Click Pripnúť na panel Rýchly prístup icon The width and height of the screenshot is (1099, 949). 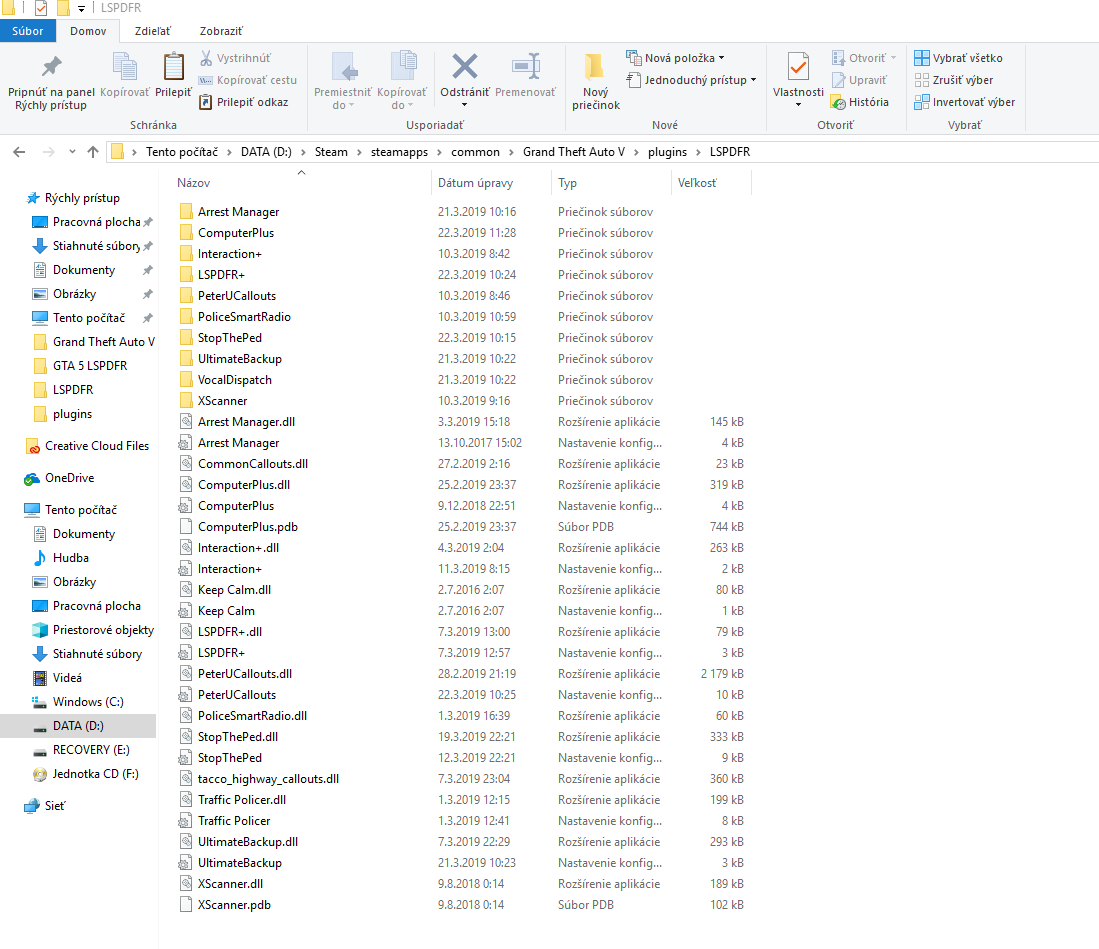click(51, 67)
